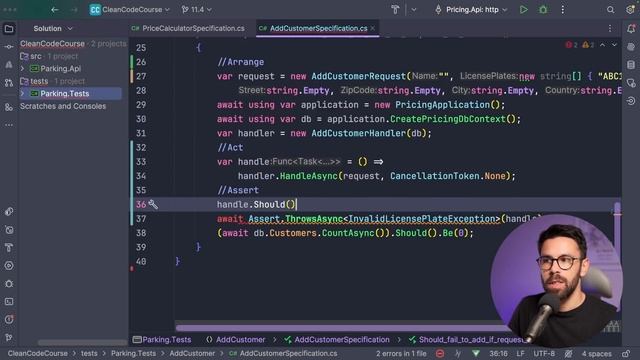Viewport: 640px width, 360px height.
Task: Open the Solution view dropdown
Action: click(53, 29)
